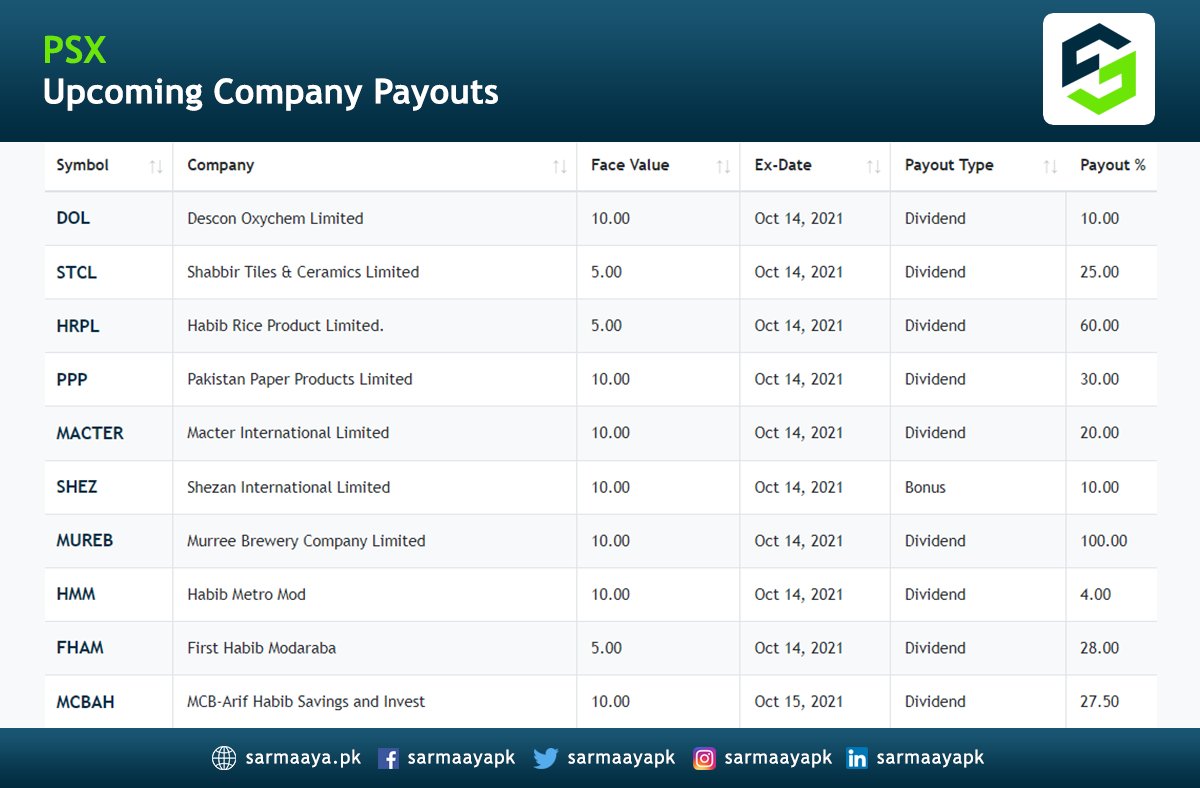
Task: Click the 28.00 payout for FHAM
Action: point(1100,648)
